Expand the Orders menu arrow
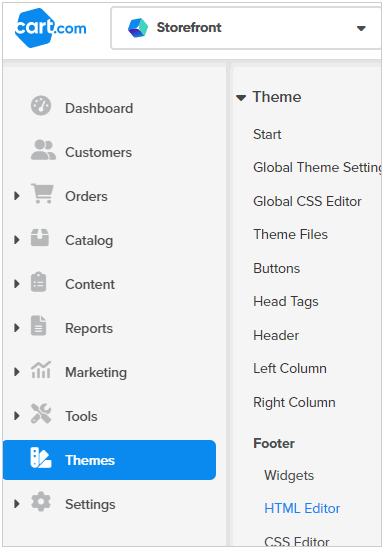This screenshot has height=550, width=385. point(16,196)
